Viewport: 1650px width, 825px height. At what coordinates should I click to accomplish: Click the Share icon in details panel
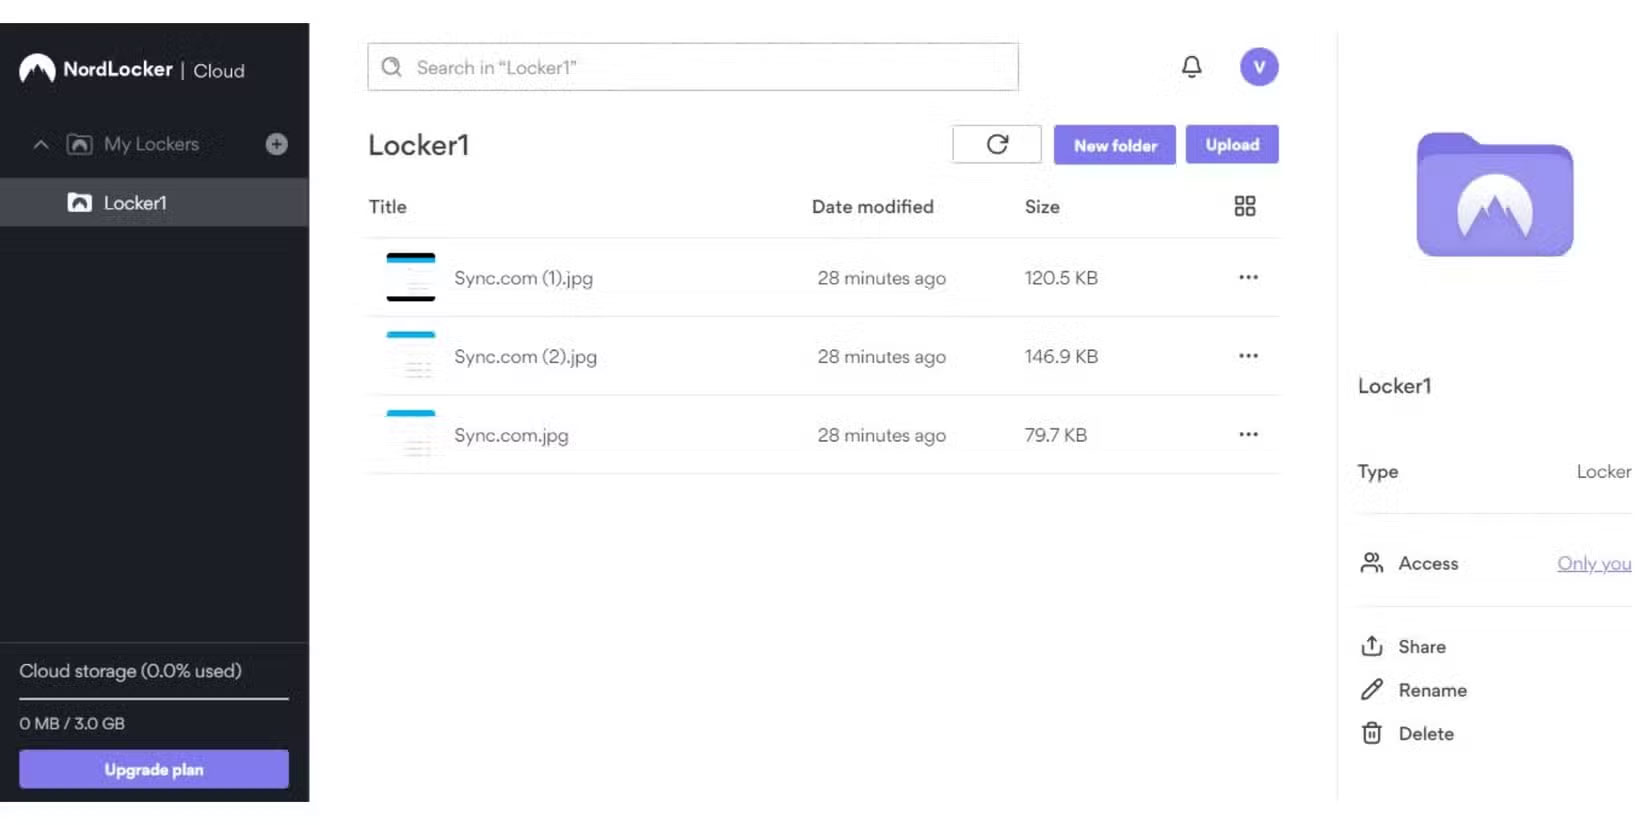coord(1372,647)
